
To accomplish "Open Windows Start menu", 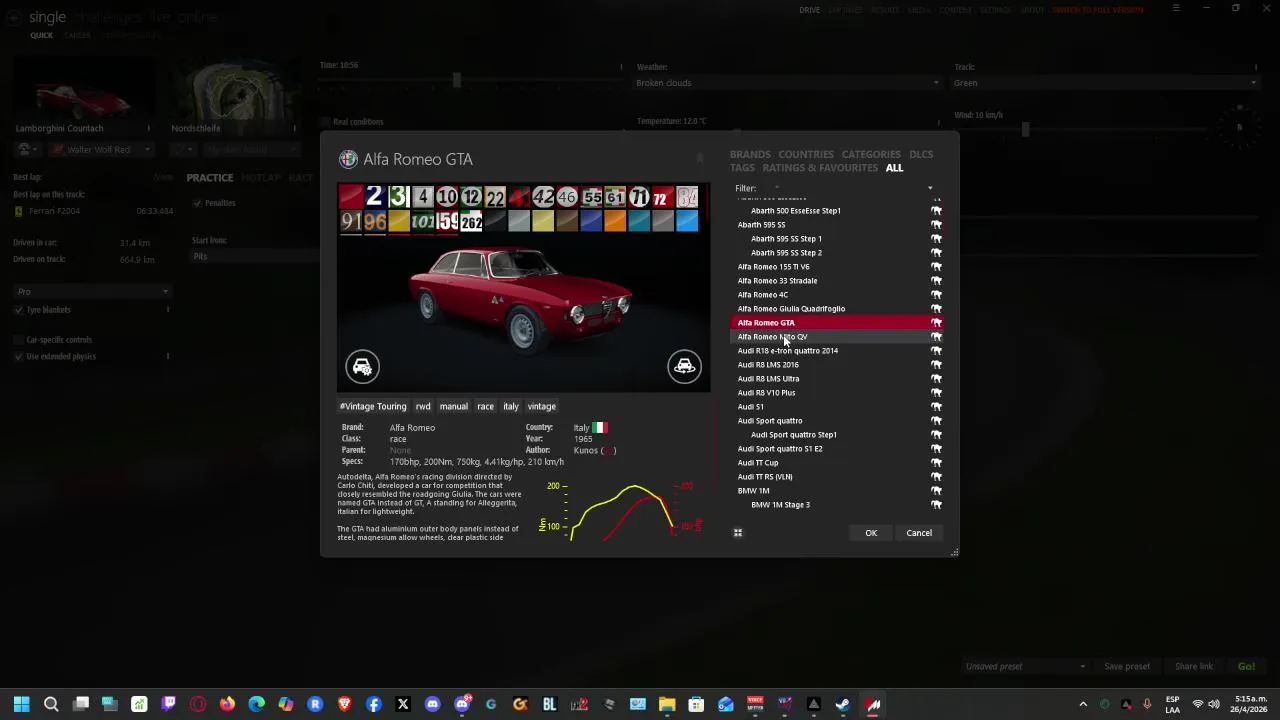I will tap(21, 704).
